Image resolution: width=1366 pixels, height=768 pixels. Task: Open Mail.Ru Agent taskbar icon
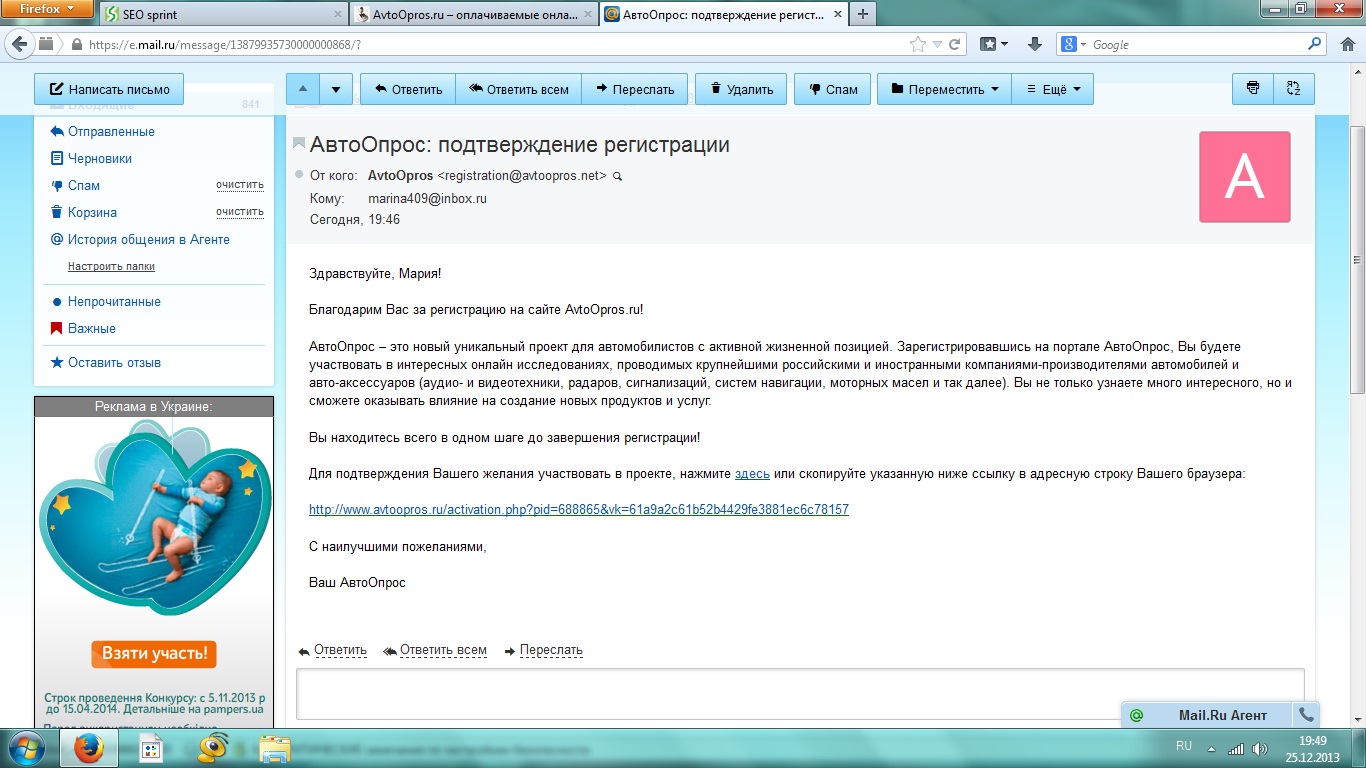point(213,748)
